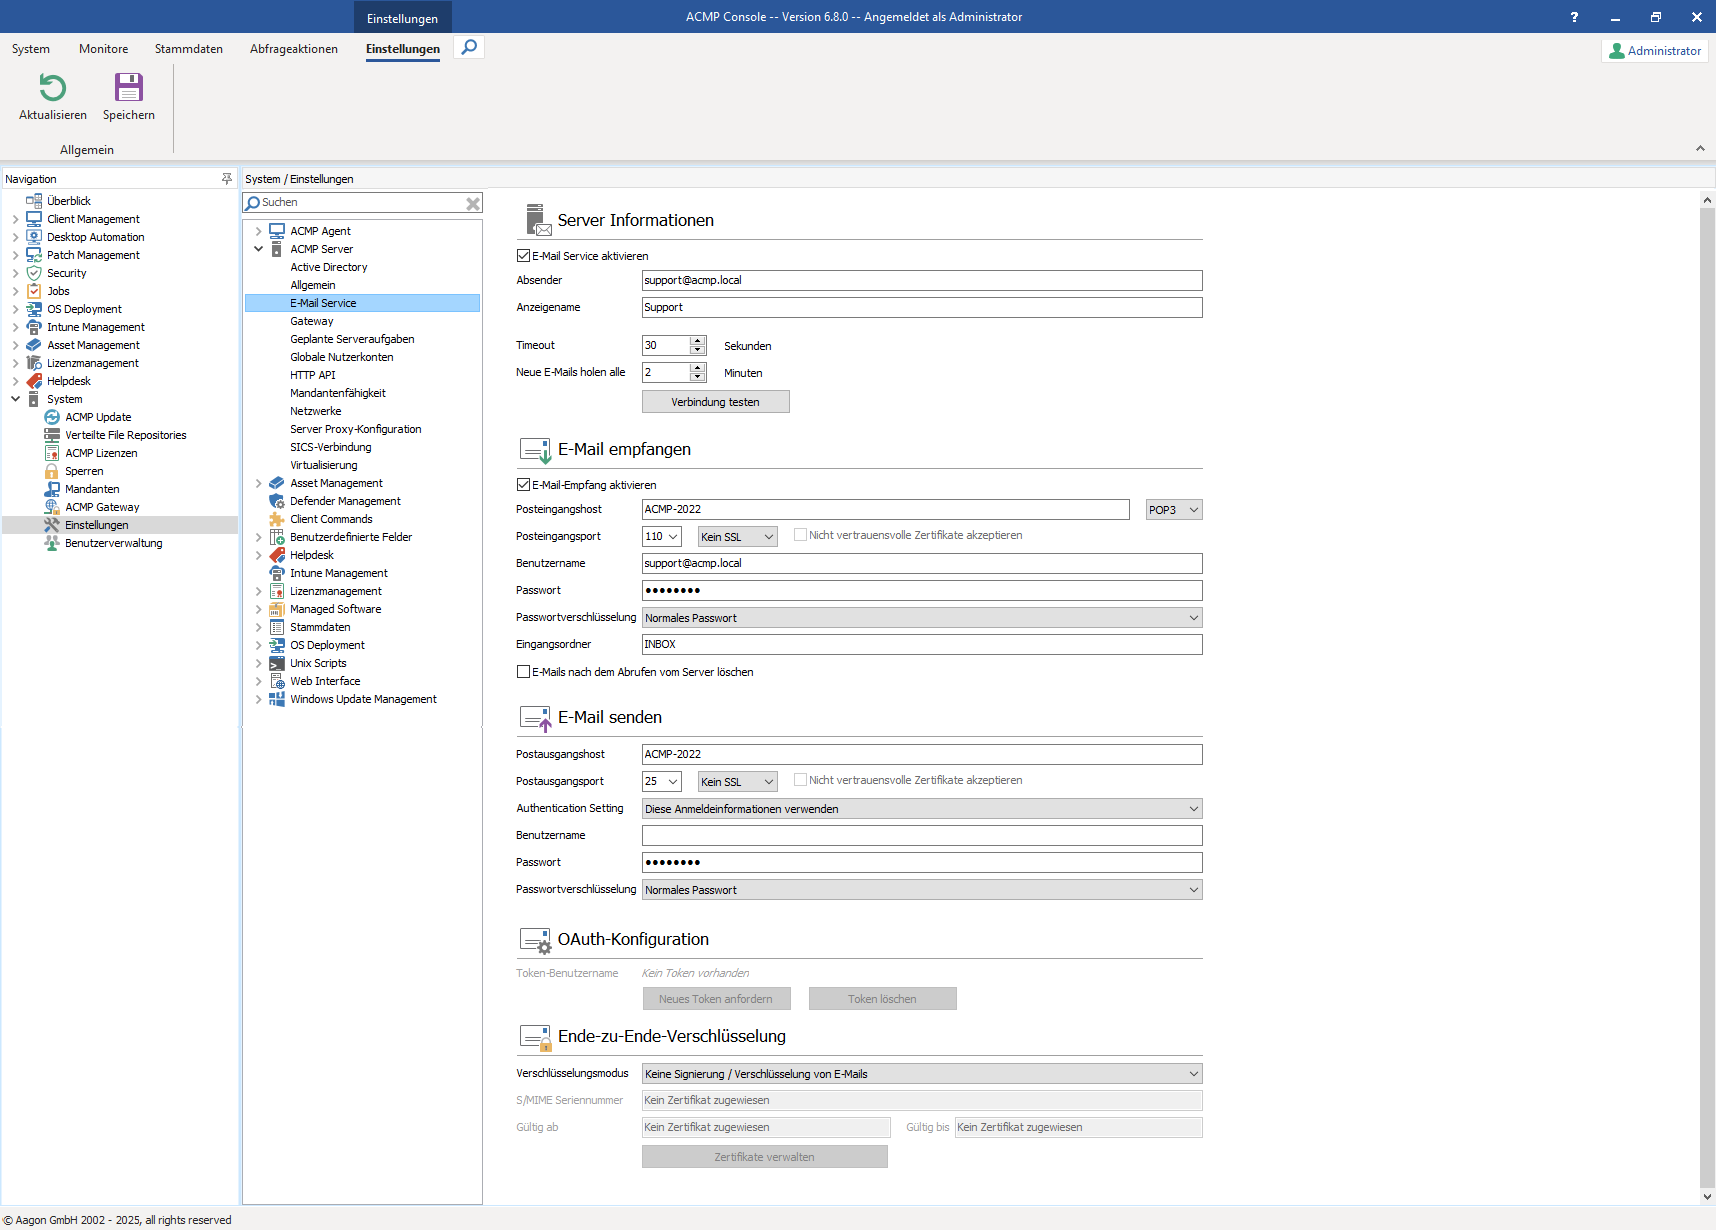Image resolution: width=1716 pixels, height=1230 pixels.
Task: Select the ACMP Gateway globe icon
Action: click(52, 507)
